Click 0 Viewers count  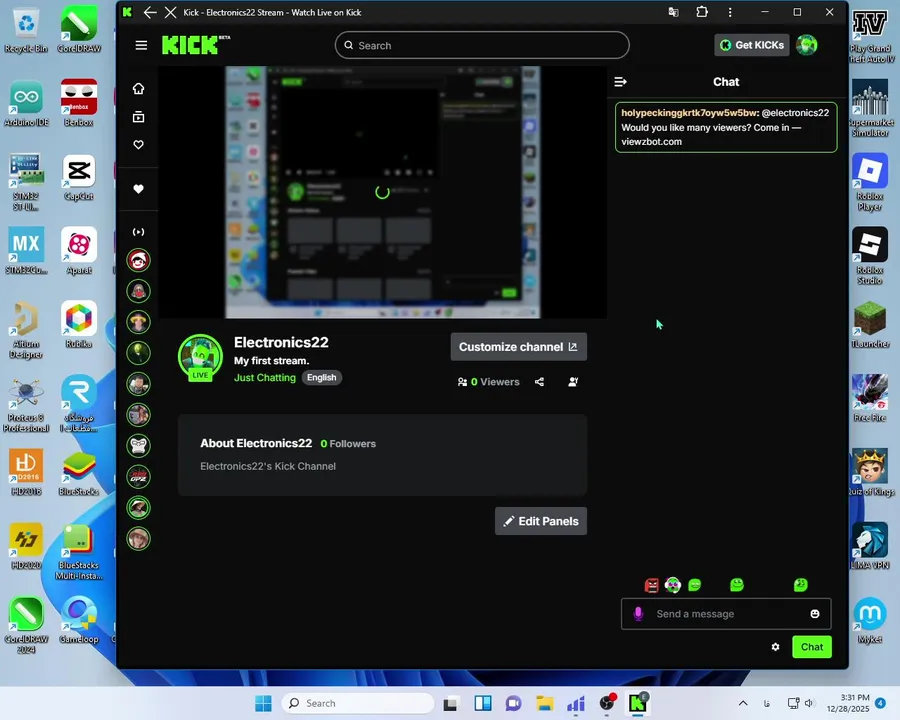[x=488, y=382]
